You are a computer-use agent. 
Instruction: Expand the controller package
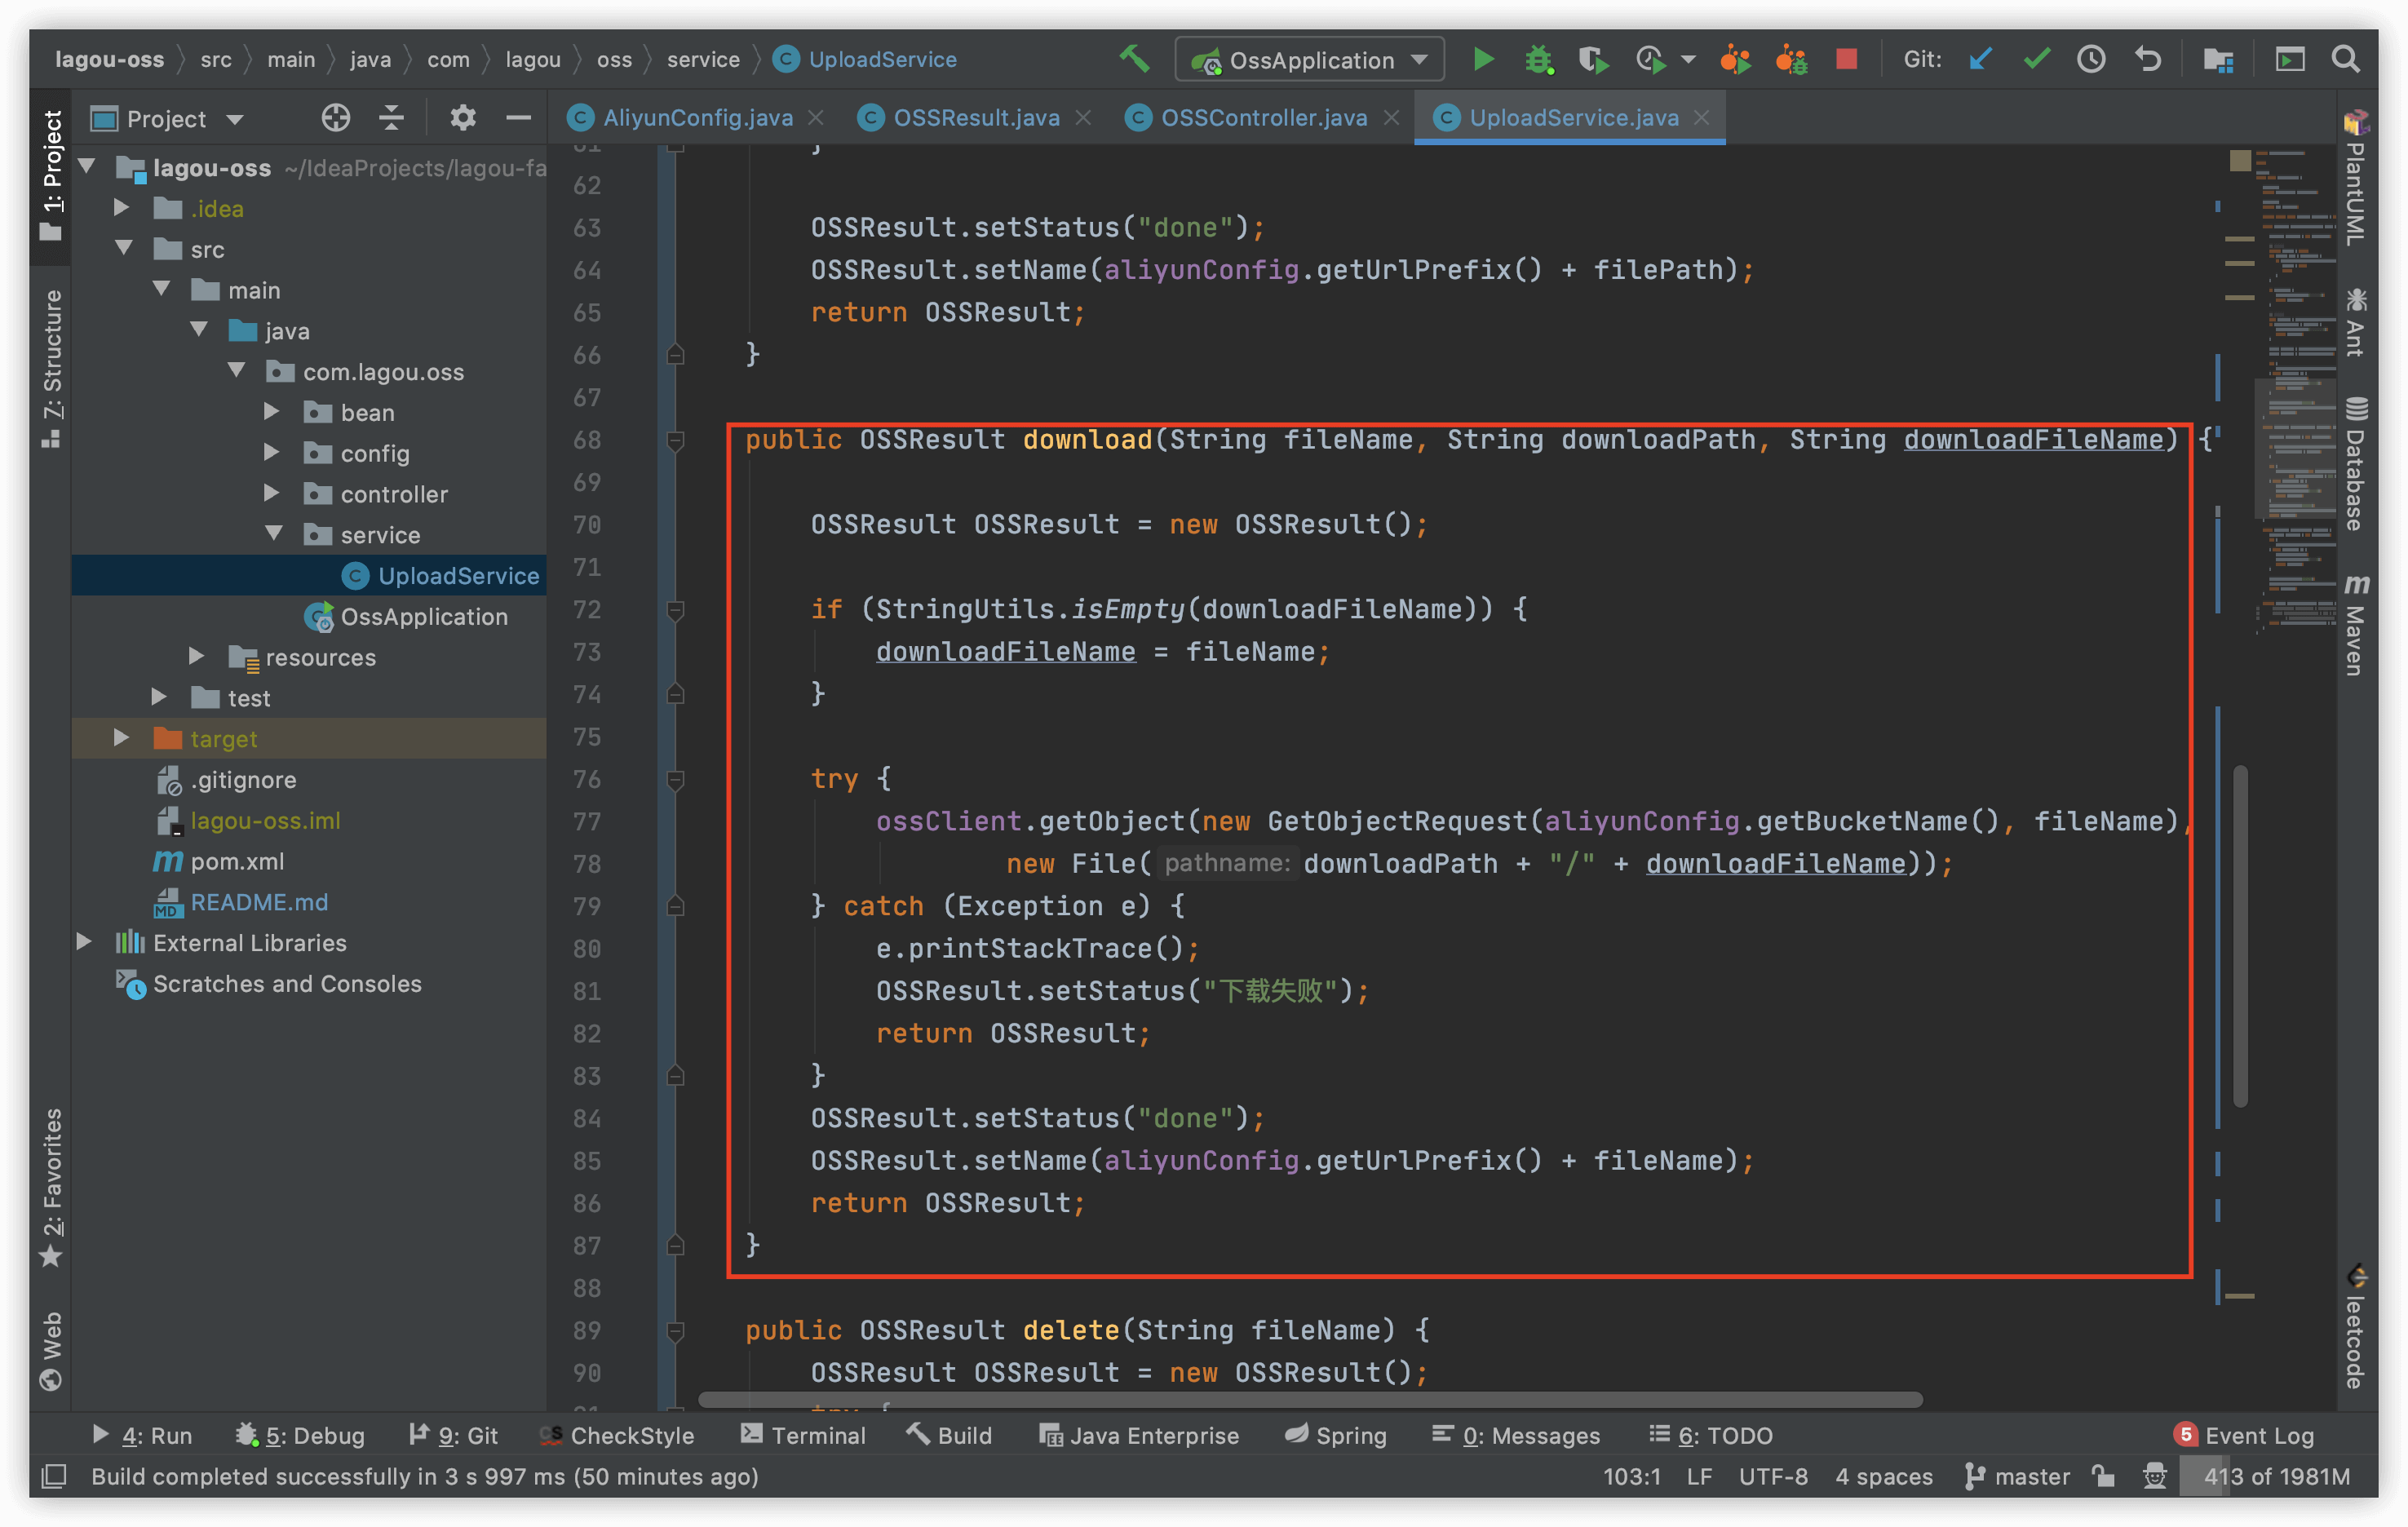(271, 494)
